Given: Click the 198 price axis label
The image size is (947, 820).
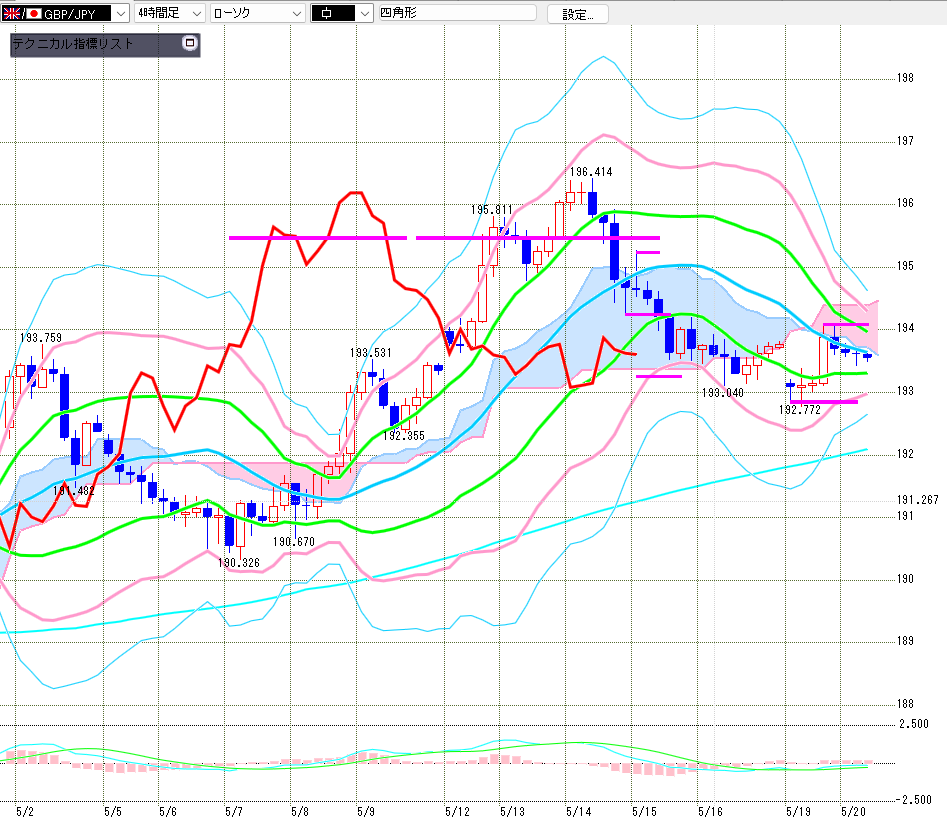Looking at the screenshot, I should pyautogui.click(x=905, y=78).
